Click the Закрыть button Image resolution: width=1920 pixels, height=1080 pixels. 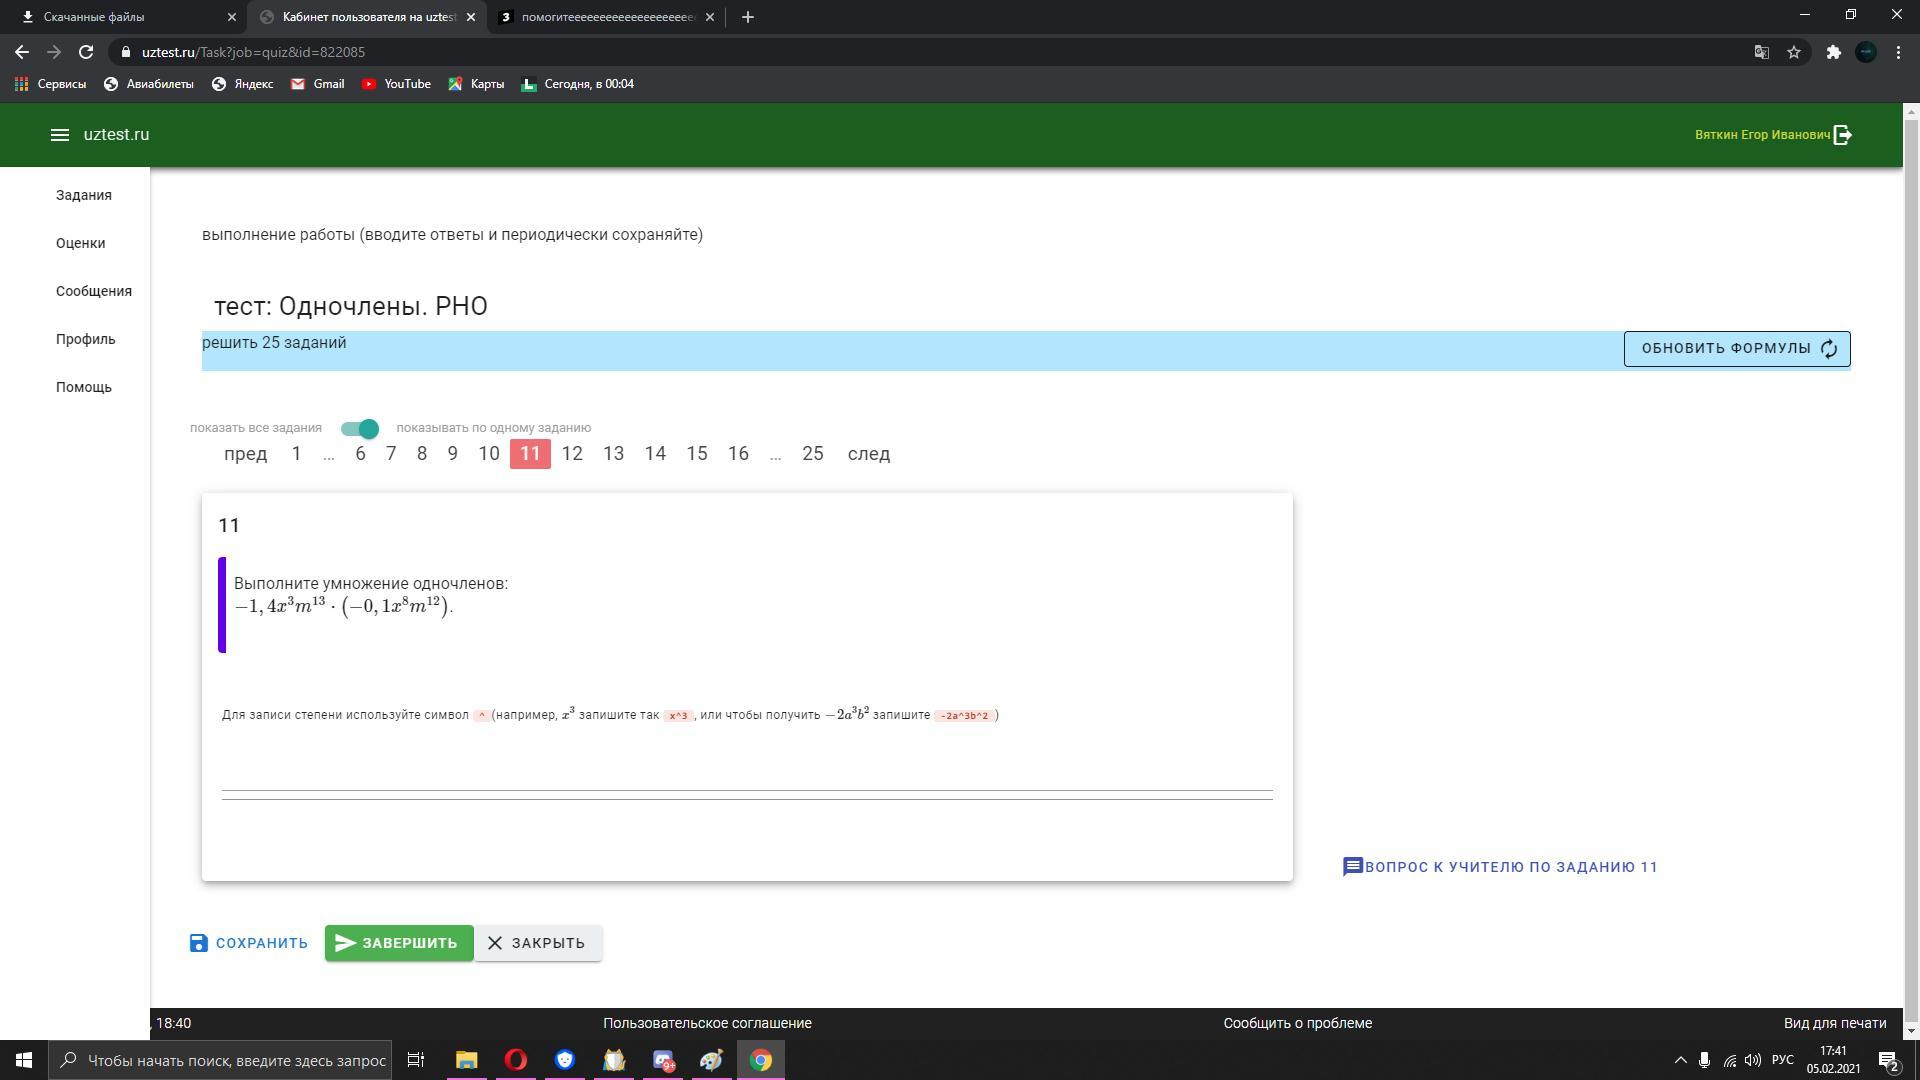tap(537, 943)
